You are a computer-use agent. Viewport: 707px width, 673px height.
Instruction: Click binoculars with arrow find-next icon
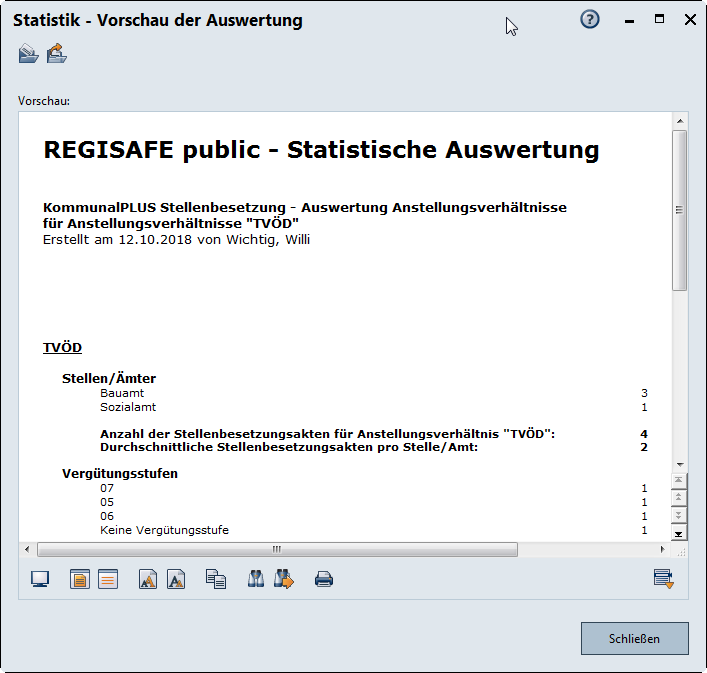pyautogui.click(x=284, y=579)
